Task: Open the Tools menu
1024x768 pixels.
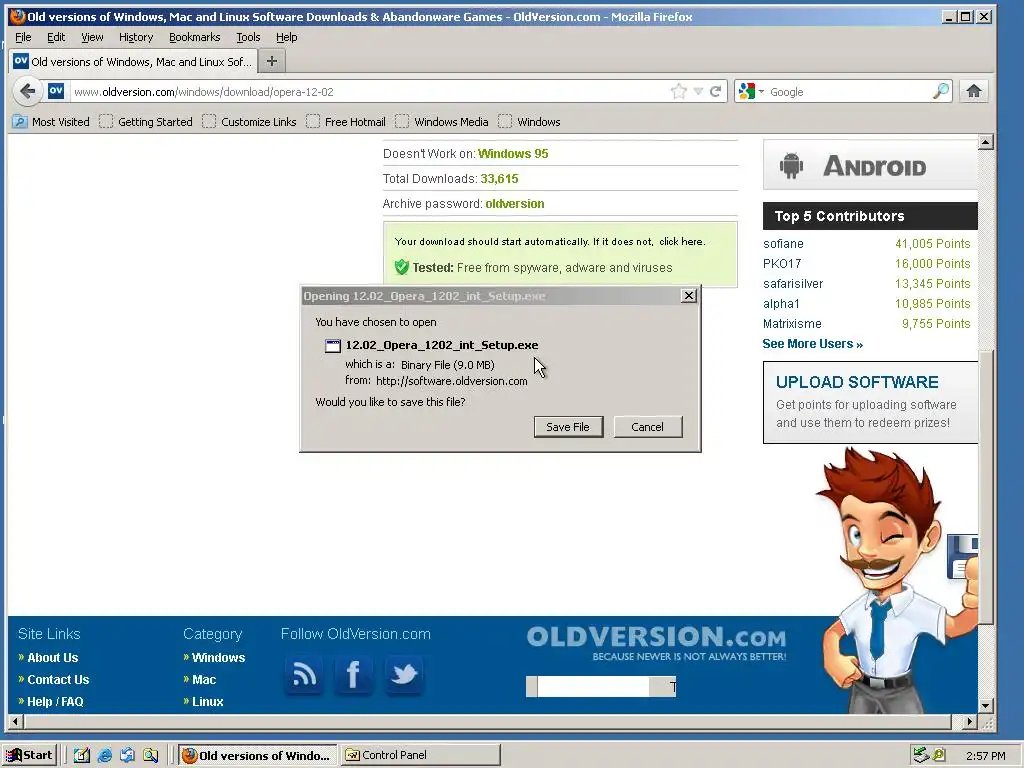Action: (248, 37)
